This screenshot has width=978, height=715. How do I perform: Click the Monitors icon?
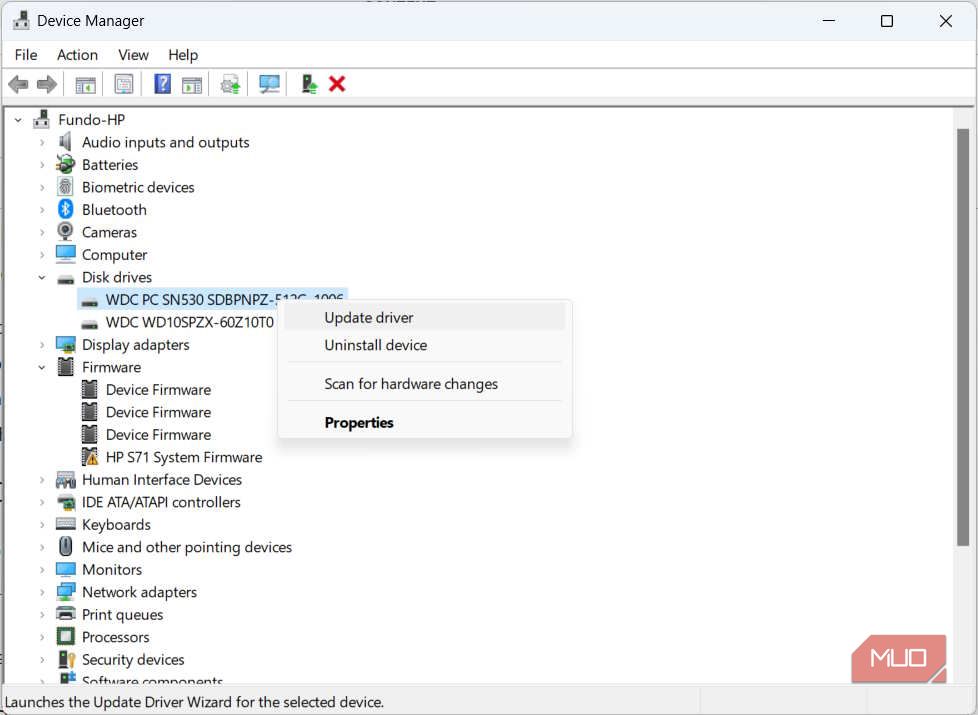pos(65,569)
